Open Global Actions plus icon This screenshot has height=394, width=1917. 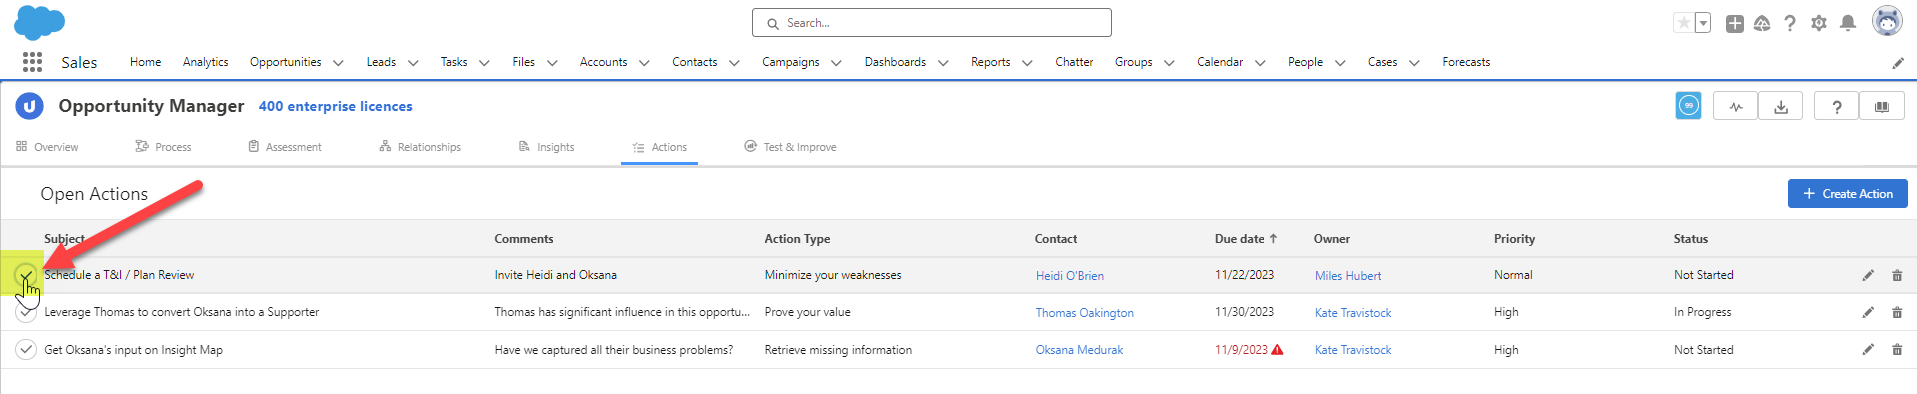pyautogui.click(x=1735, y=23)
